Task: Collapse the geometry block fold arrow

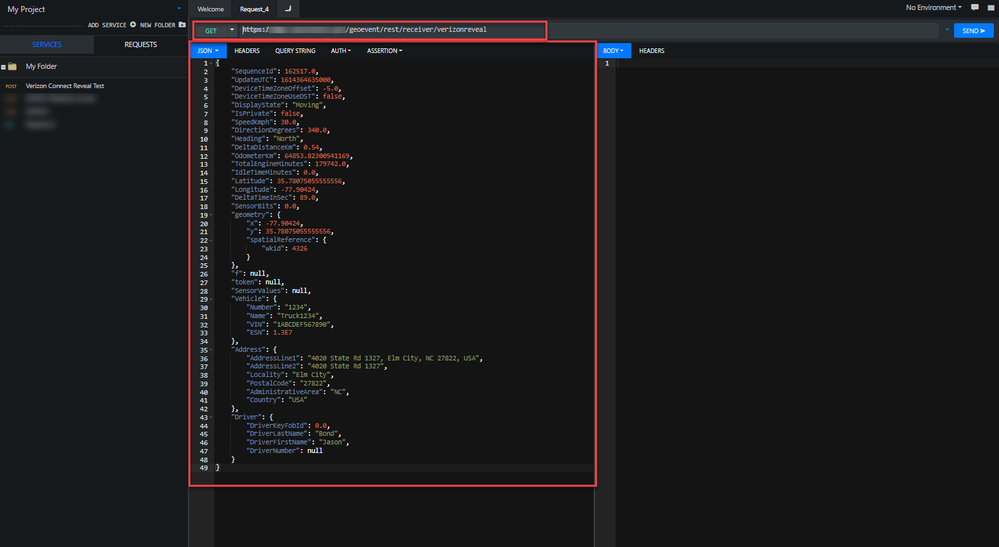Action: [x=211, y=215]
